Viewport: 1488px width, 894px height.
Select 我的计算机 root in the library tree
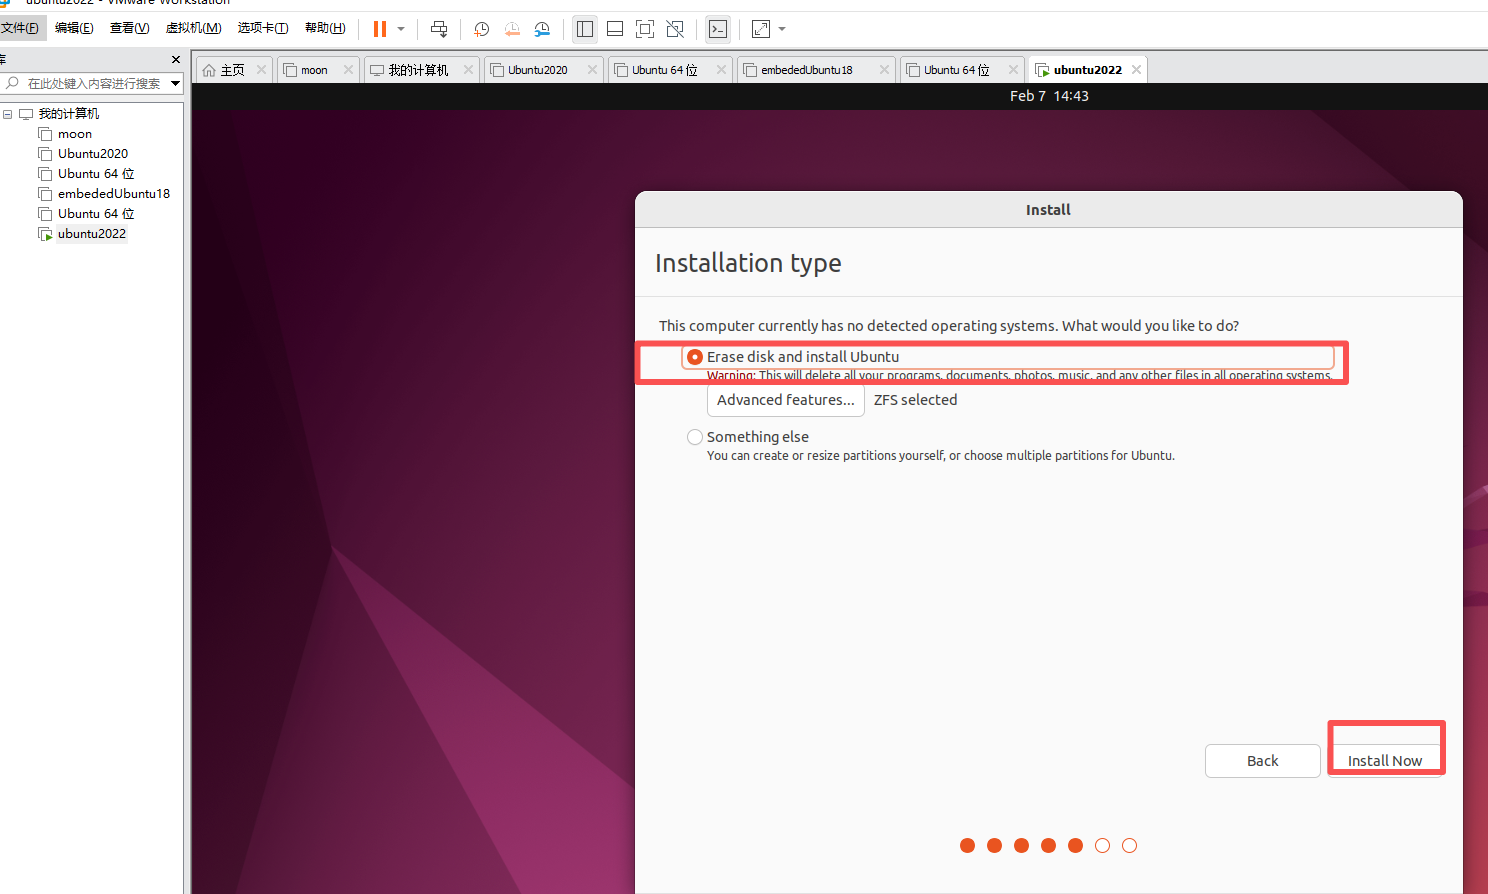[69, 114]
